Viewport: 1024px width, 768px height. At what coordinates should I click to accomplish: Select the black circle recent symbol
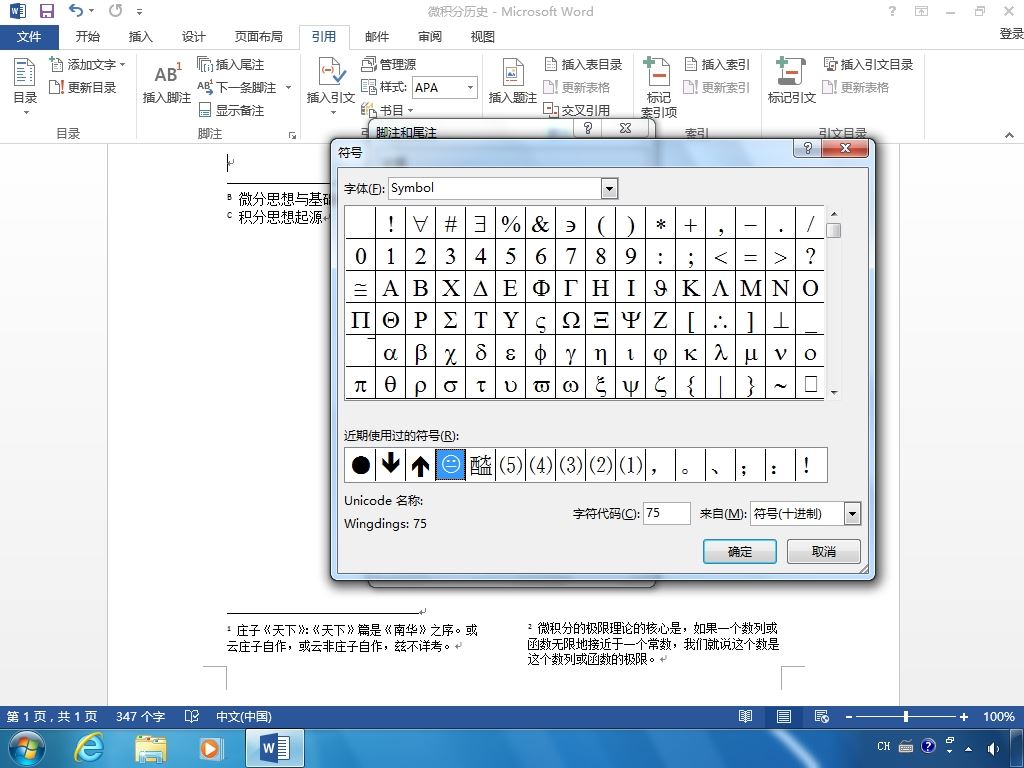click(x=360, y=465)
